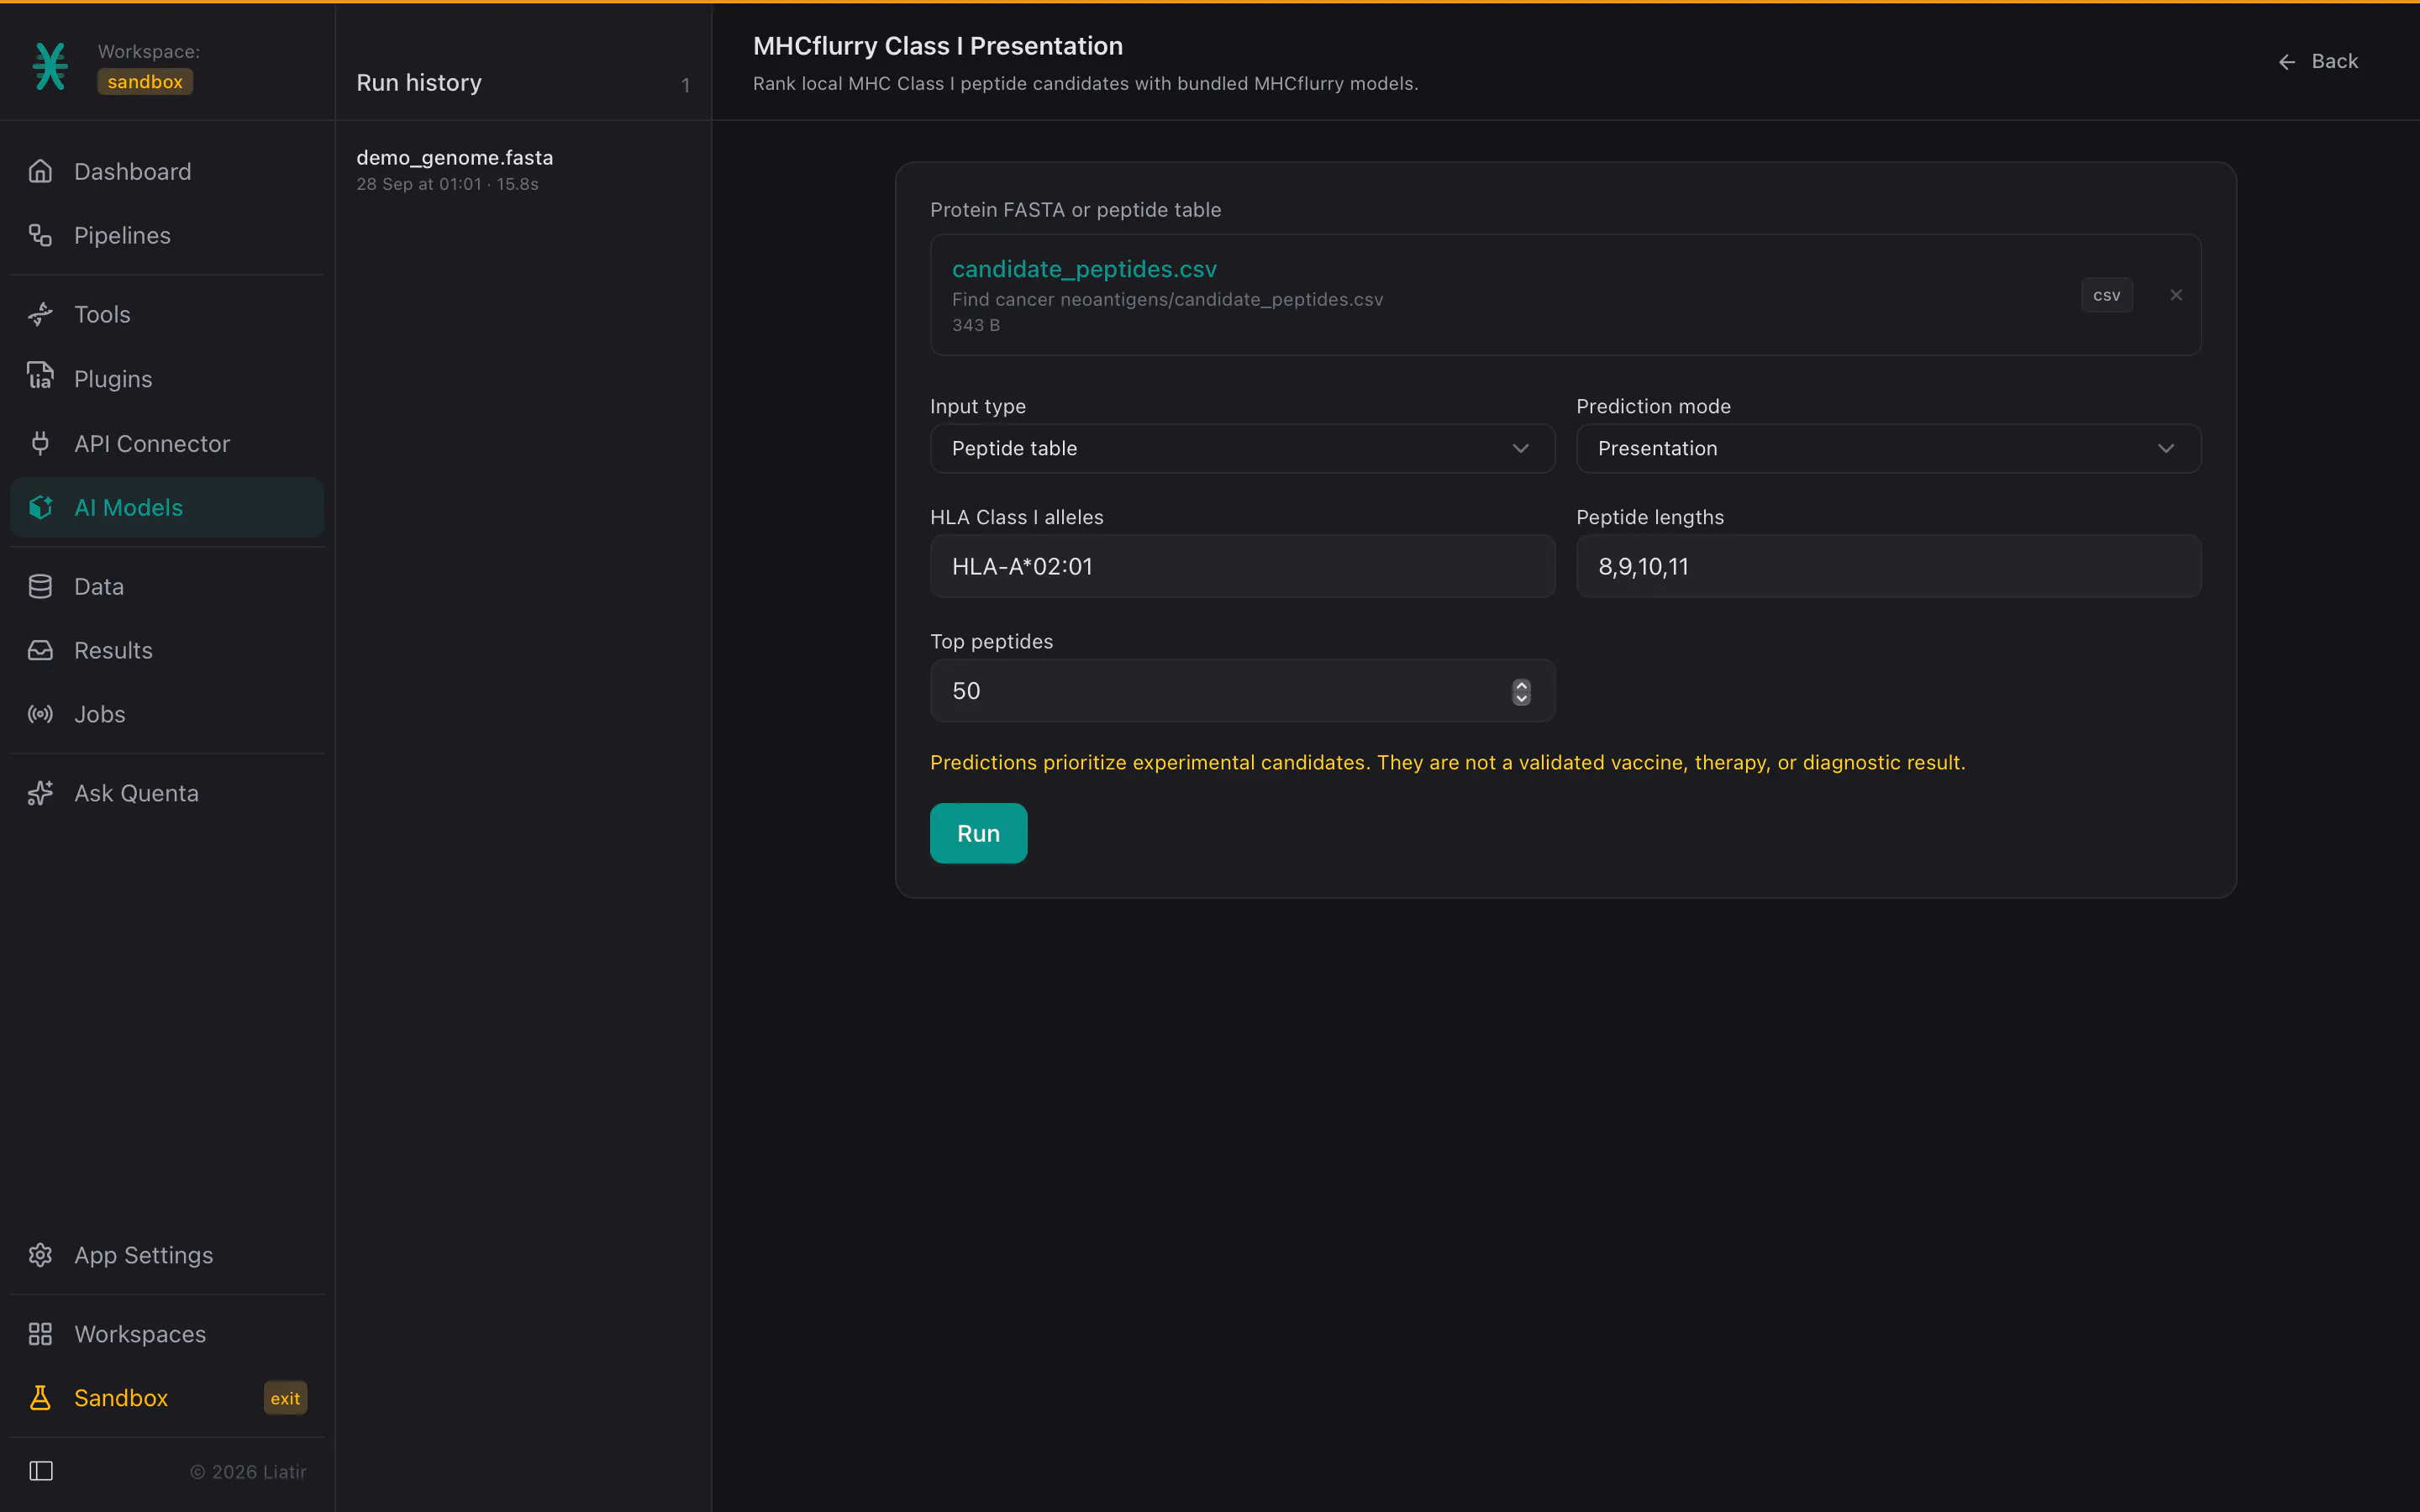This screenshot has width=2420, height=1512.
Task: Select the Sandbox flask icon
Action: coord(40,1398)
